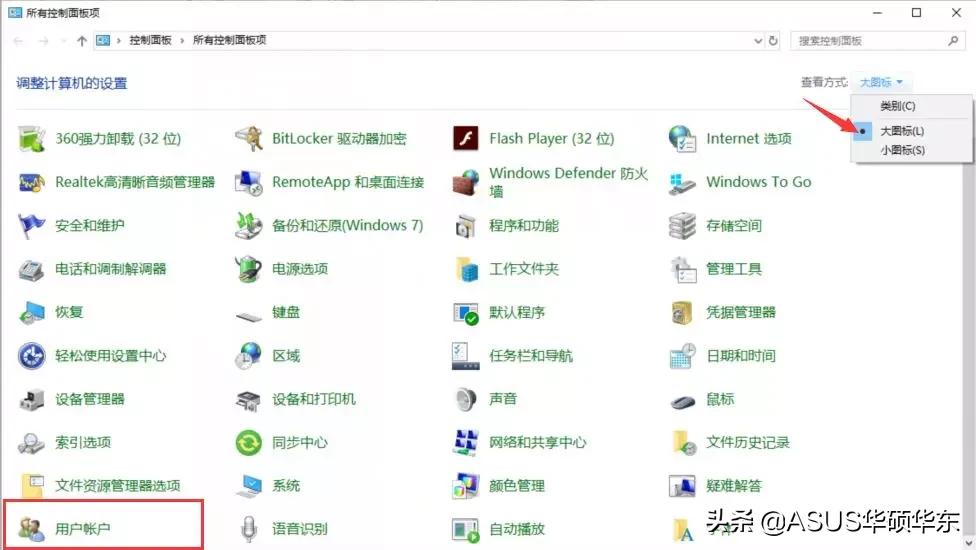The width and height of the screenshot is (976, 550).
Task: Click the 声音 speaker icon
Action: (x=466, y=399)
